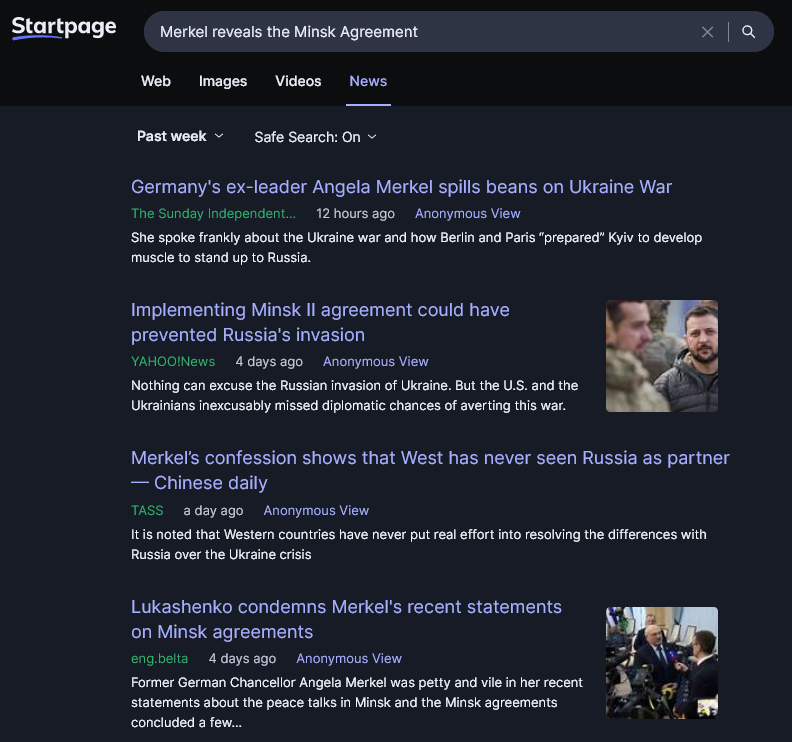The width and height of the screenshot is (792, 742).
Task: Open Anonymous View for the Sunday Independent result
Action: (467, 214)
